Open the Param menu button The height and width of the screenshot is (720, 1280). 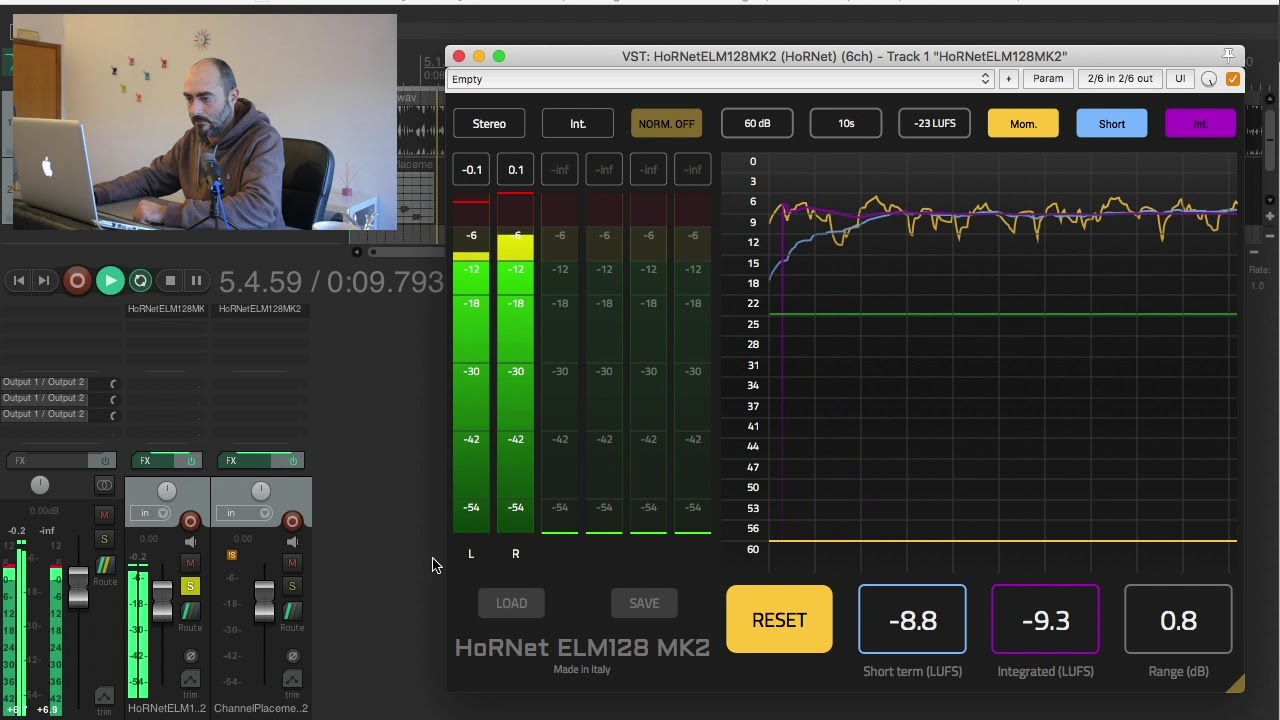pos(1048,79)
